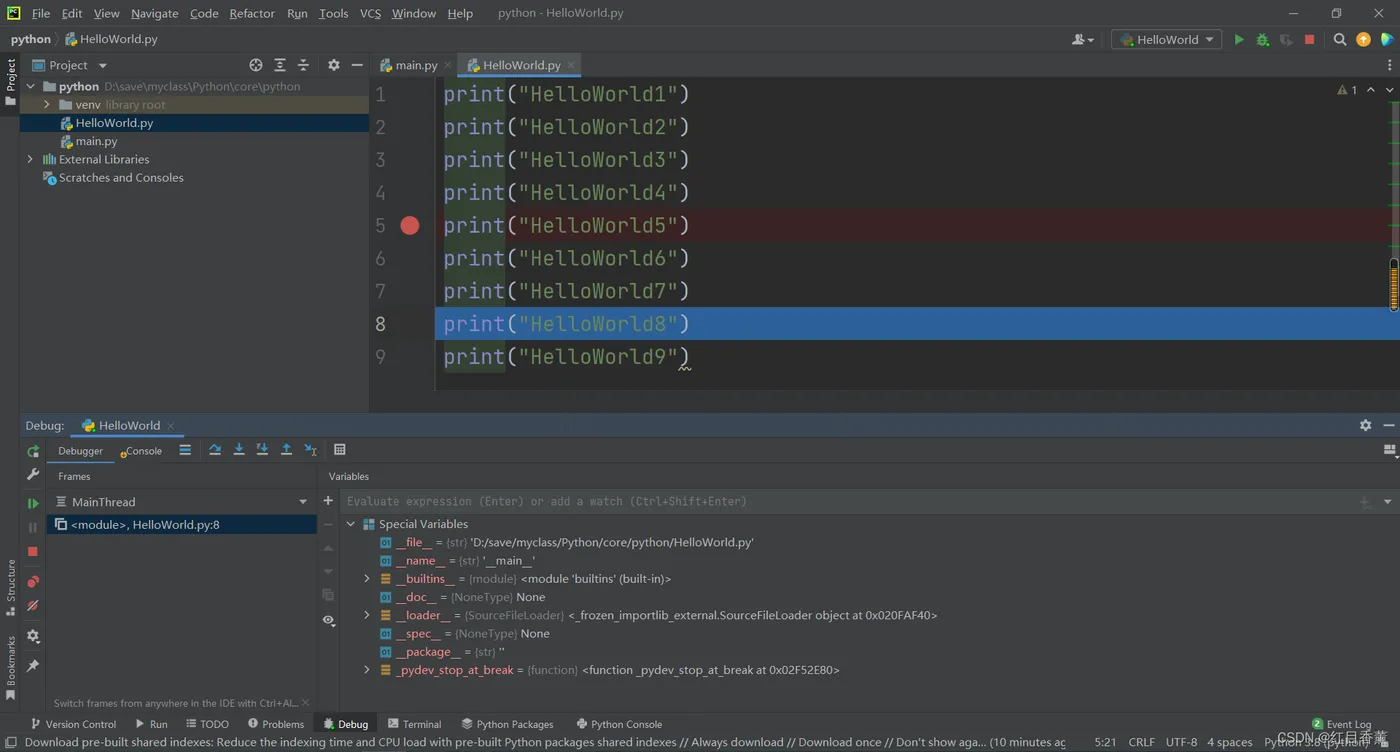Screen dimensions: 1400x752
Task: Click Run to Cursor icon
Action: 310,450
